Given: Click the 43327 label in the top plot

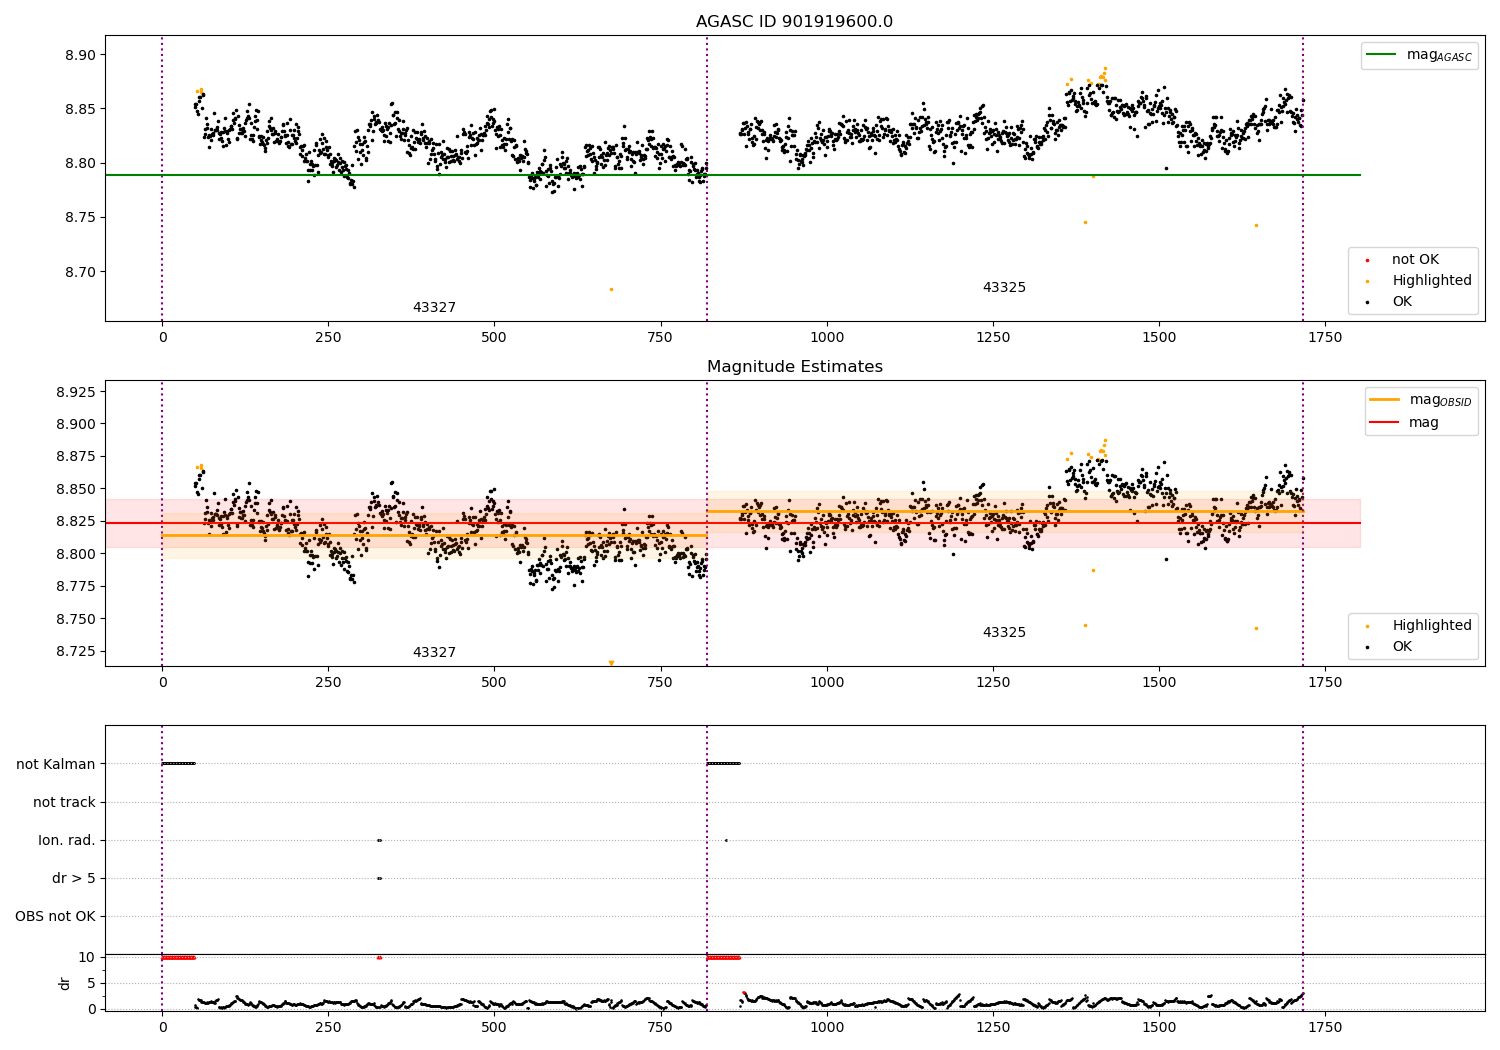Looking at the screenshot, I should (x=434, y=308).
